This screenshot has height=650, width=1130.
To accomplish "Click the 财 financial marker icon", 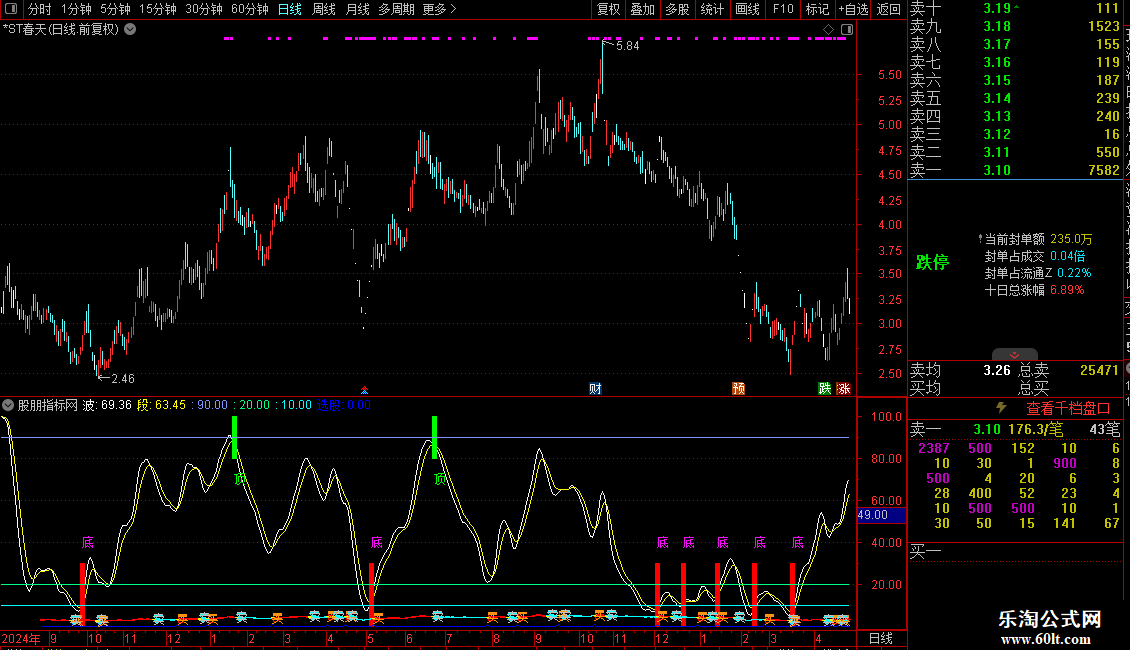I will (595, 388).
